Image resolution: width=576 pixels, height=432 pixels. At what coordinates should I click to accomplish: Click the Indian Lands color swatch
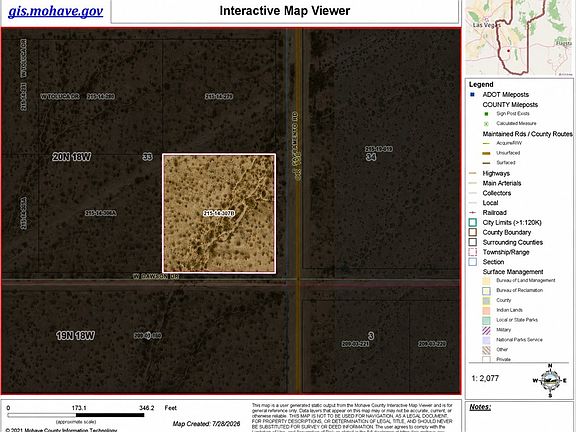point(486,310)
